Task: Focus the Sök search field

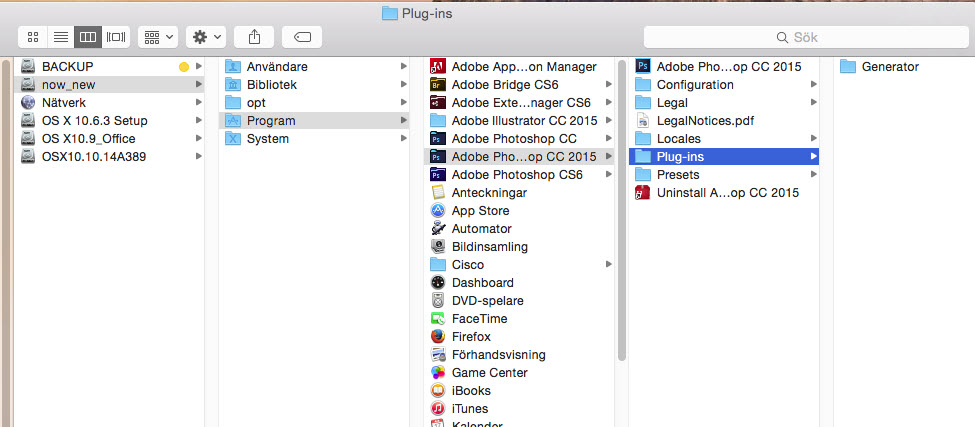Action: (806, 37)
